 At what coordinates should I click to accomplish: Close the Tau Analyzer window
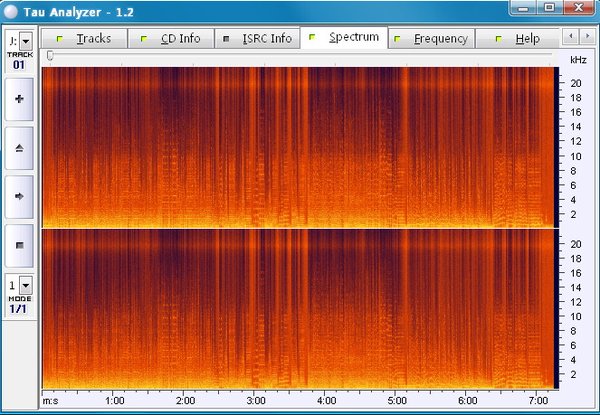[579, 8]
